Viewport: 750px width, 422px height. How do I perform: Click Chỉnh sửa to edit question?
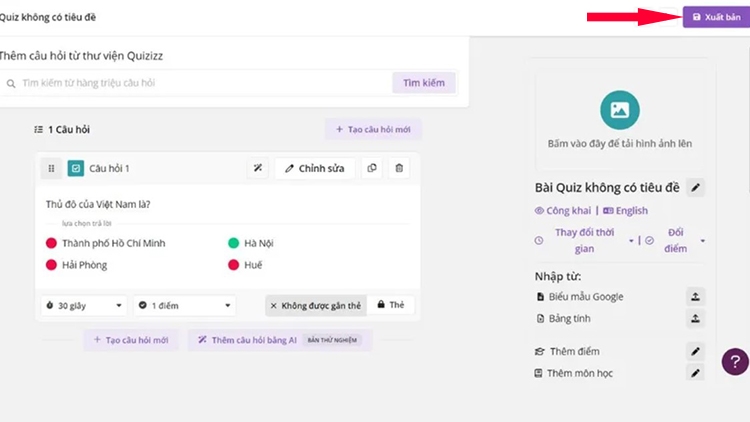tap(315, 168)
